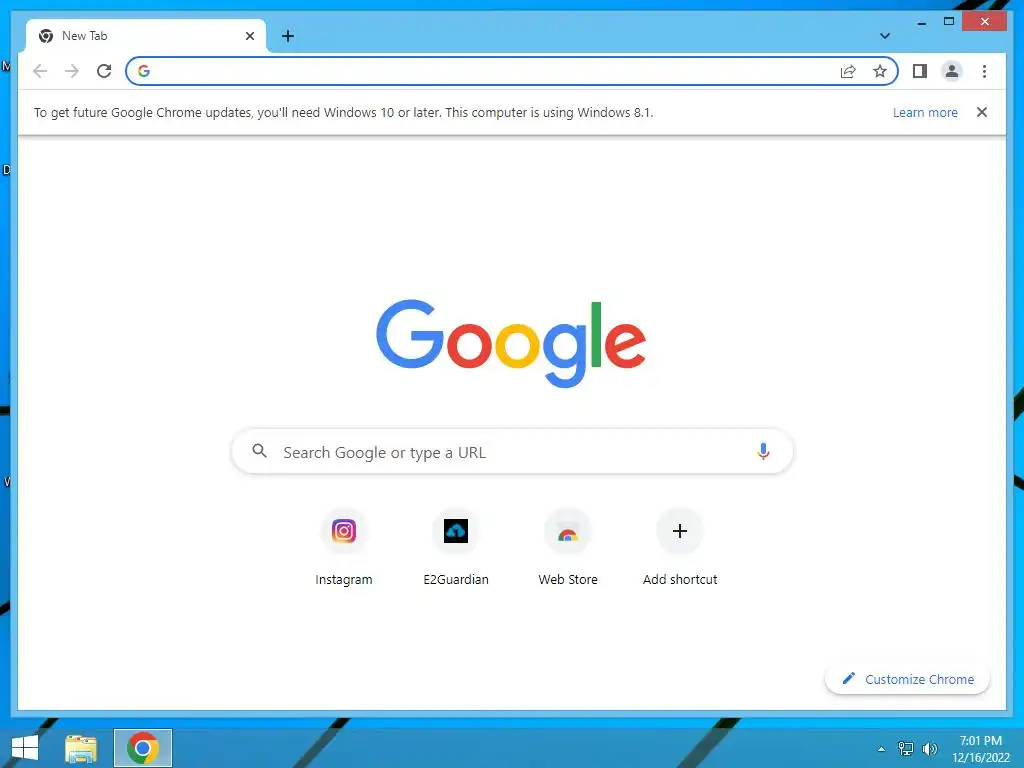Select the New Tab tab
This screenshot has width=1024, height=768.
146,36
